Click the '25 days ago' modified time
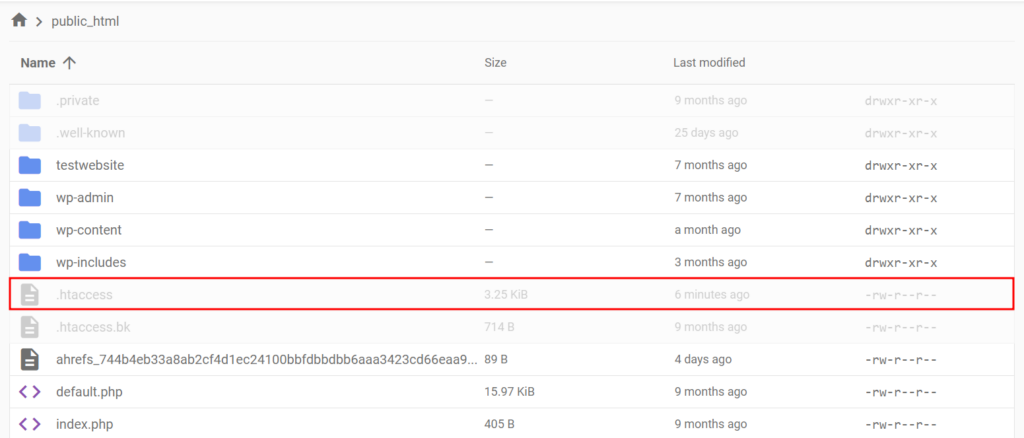Screen dimensions: 1024x438 [x=706, y=133]
